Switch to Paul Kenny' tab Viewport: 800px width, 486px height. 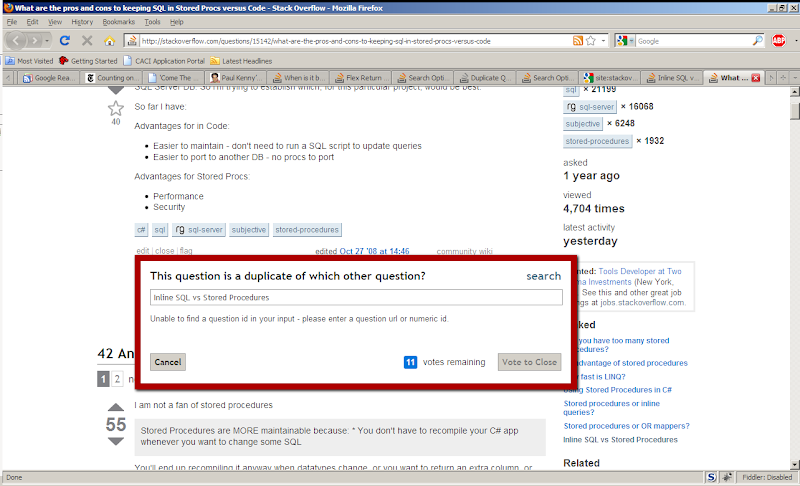pyautogui.click(x=236, y=78)
